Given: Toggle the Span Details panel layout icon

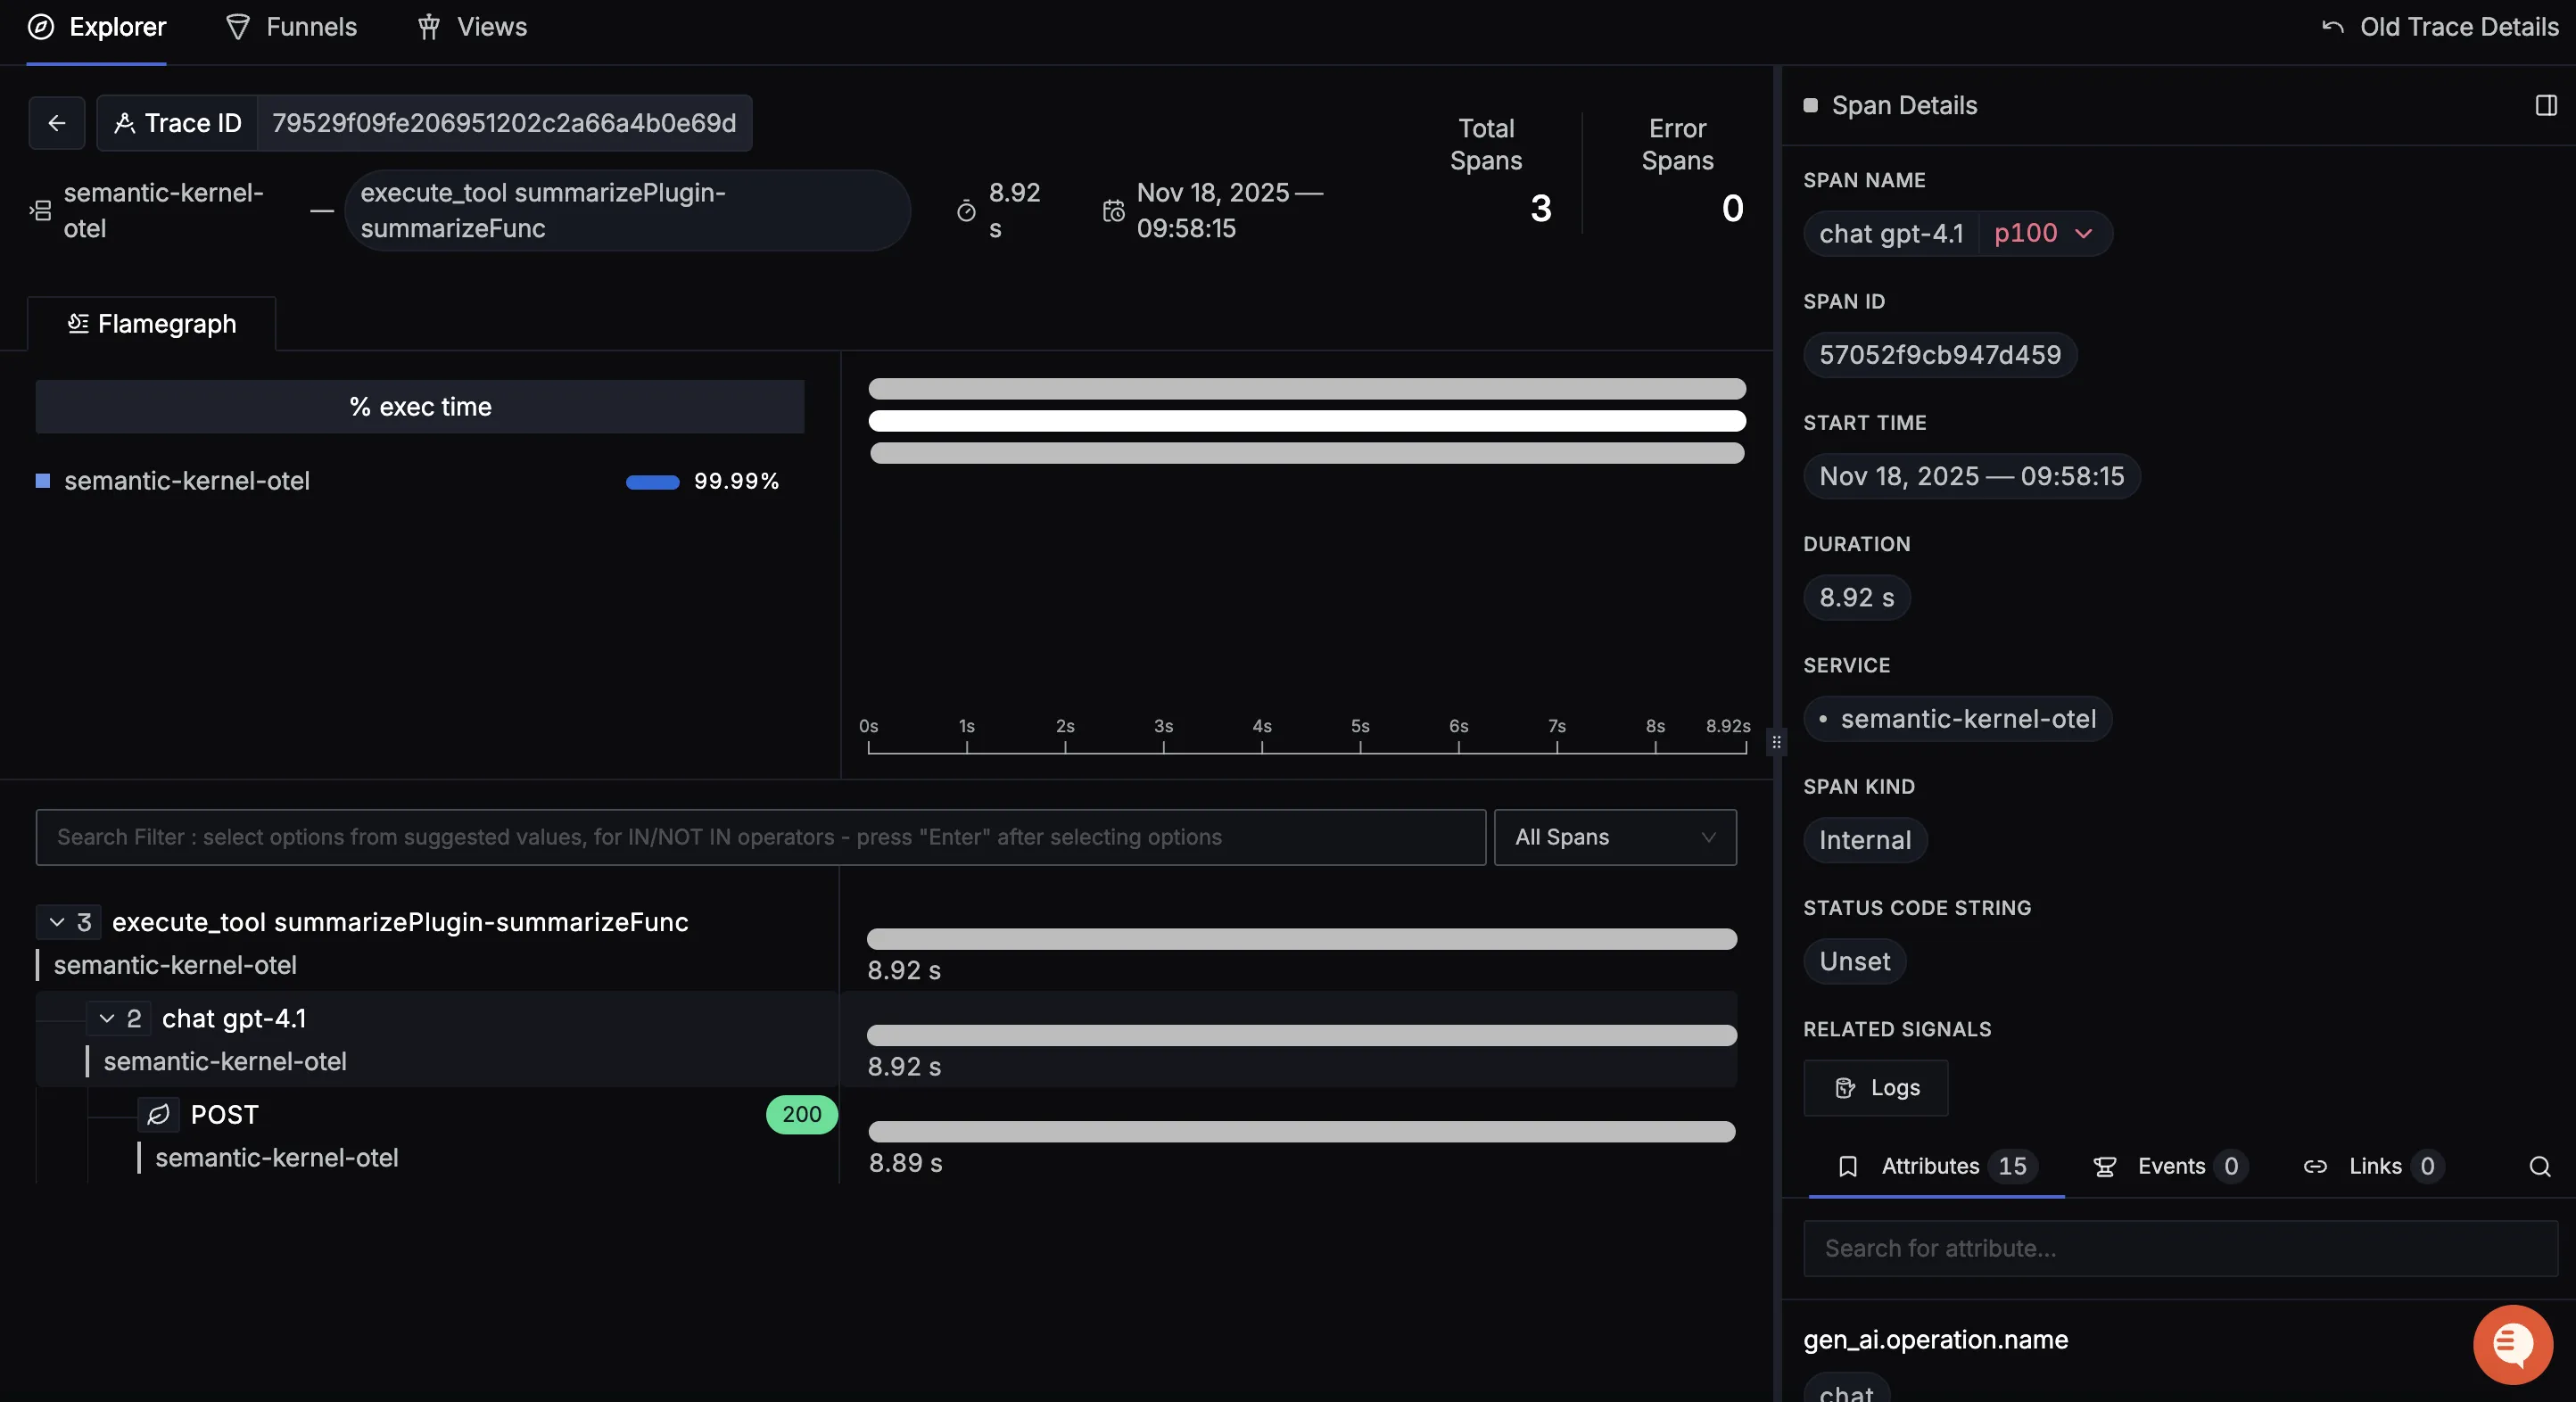Looking at the screenshot, I should (2544, 105).
